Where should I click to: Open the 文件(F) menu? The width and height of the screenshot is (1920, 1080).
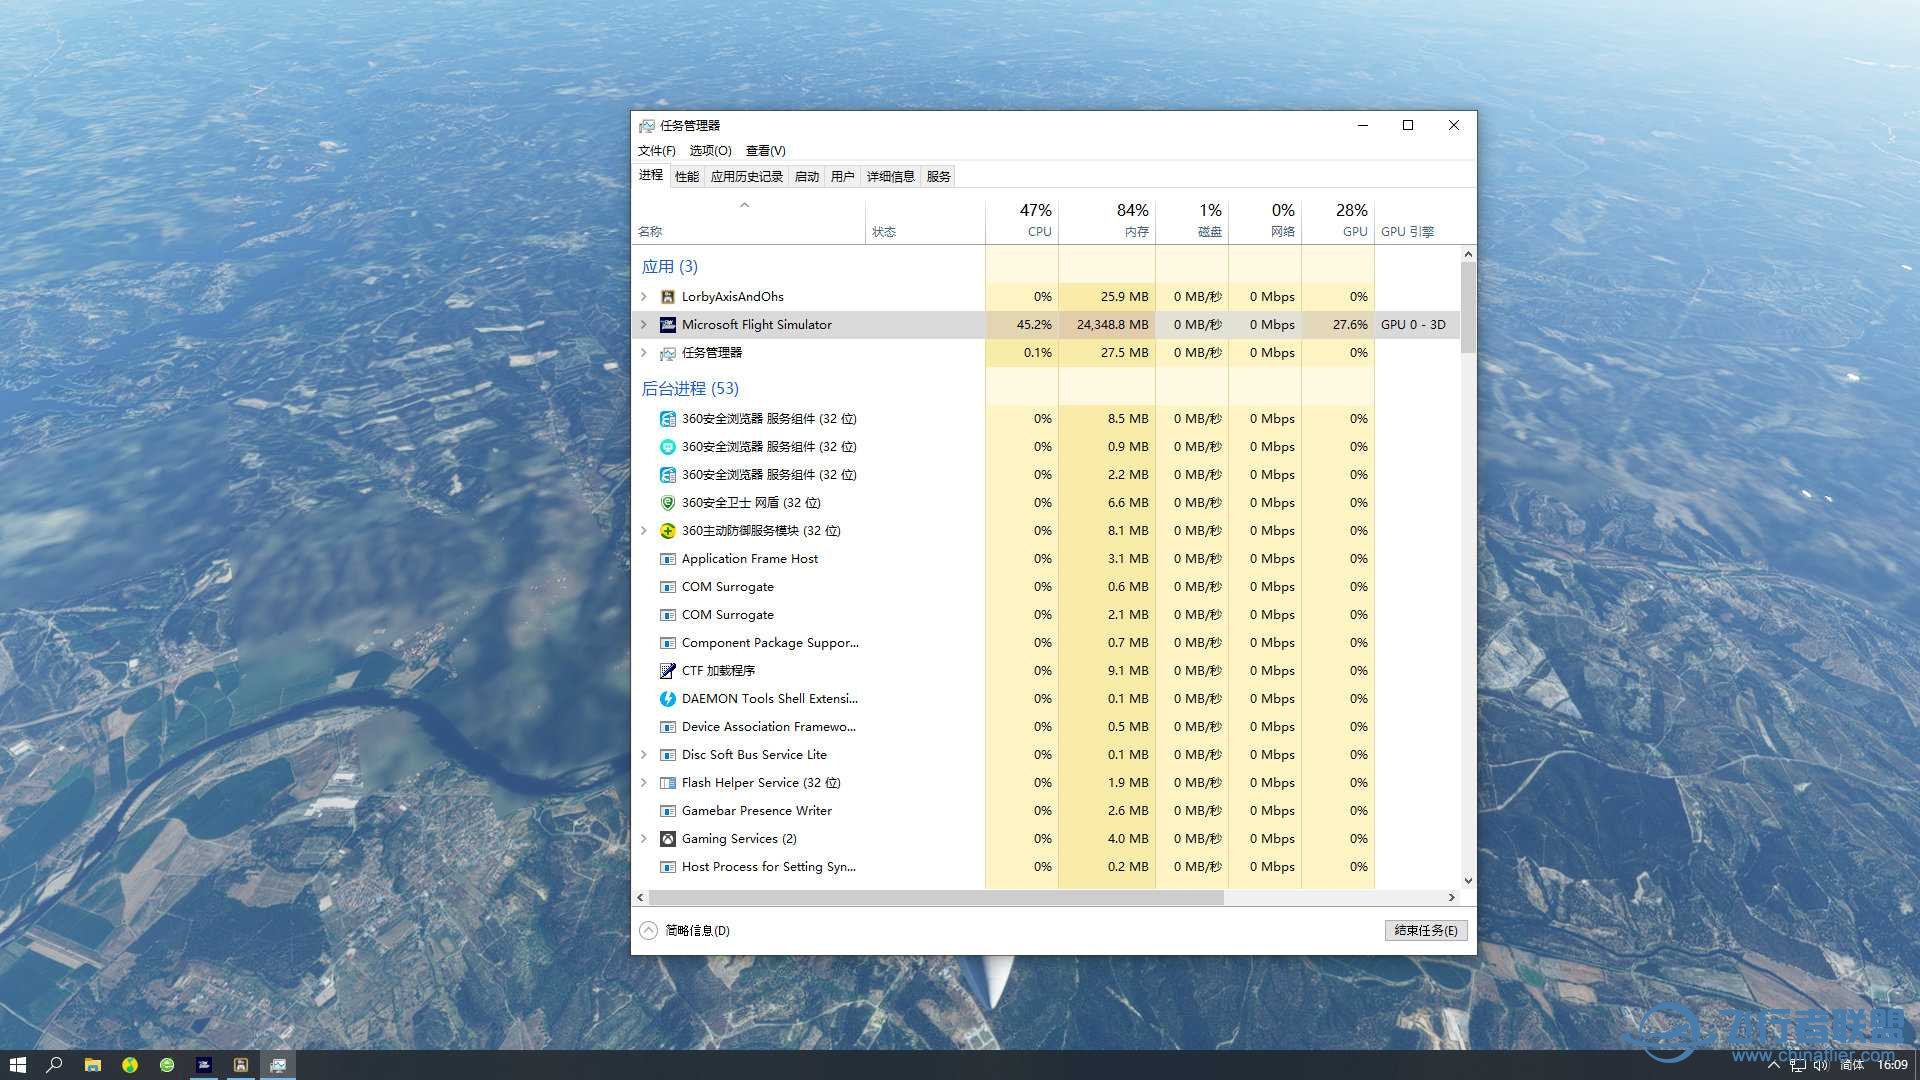click(657, 151)
